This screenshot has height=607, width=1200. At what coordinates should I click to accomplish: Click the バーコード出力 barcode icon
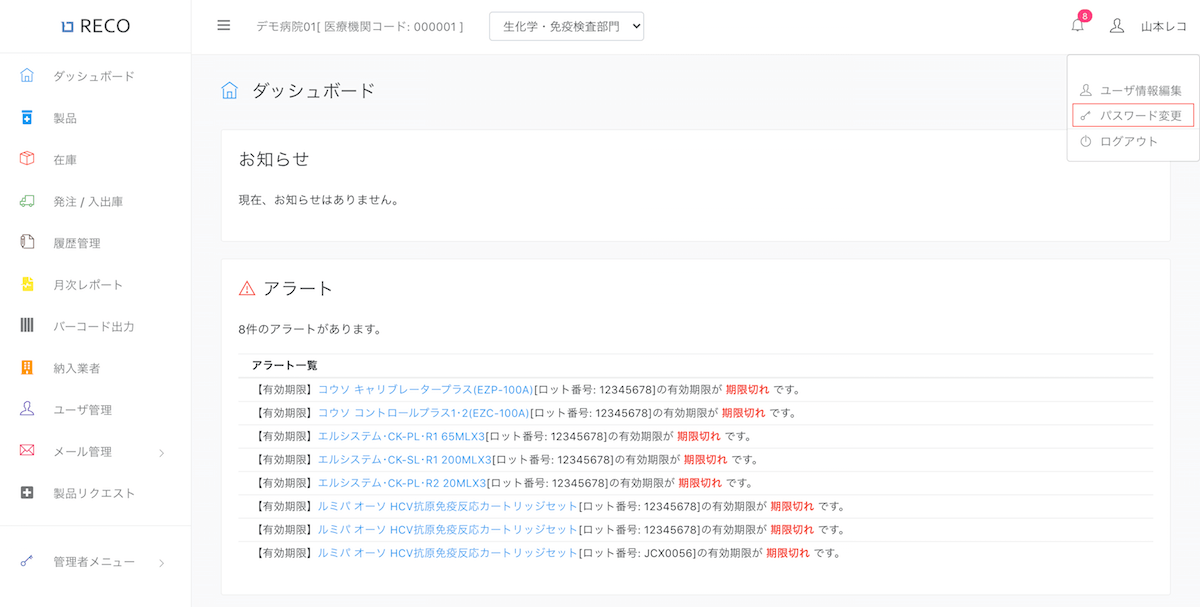tap(27, 326)
